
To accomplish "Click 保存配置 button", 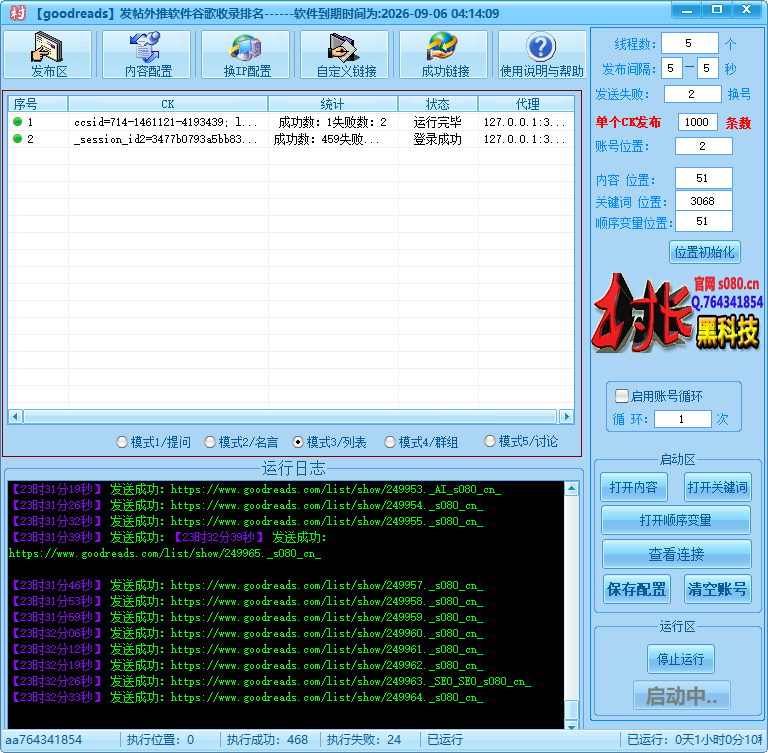I will [x=636, y=589].
